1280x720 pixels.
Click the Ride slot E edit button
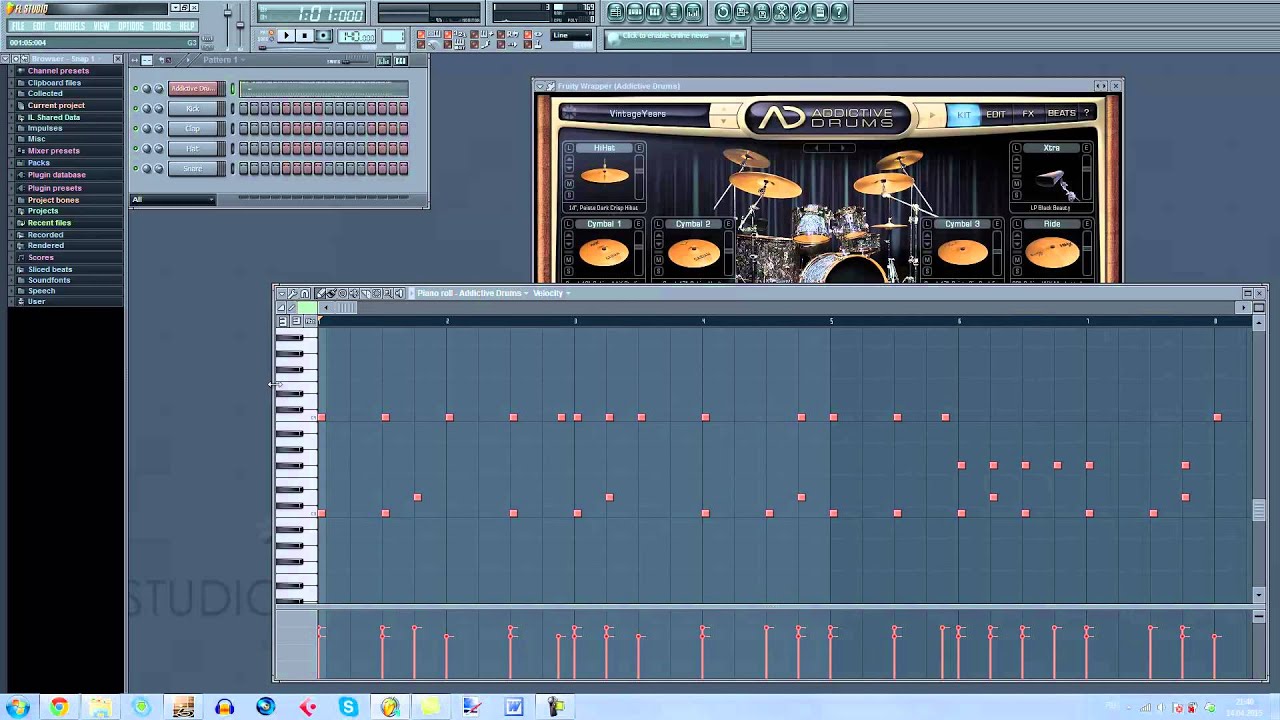tap(1087, 223)
